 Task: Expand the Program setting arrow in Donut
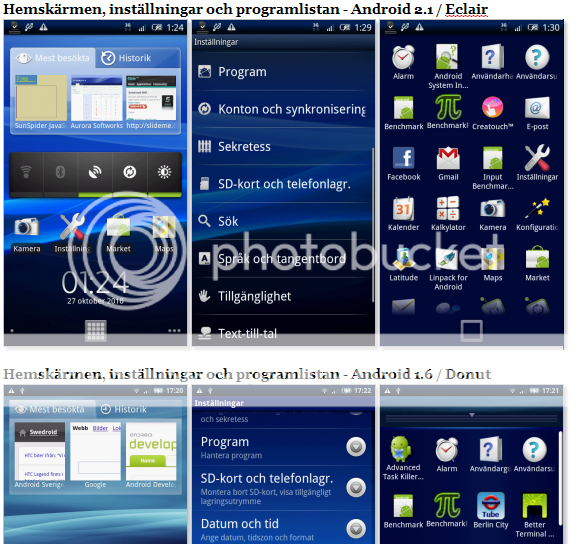[x=356, y=447]
